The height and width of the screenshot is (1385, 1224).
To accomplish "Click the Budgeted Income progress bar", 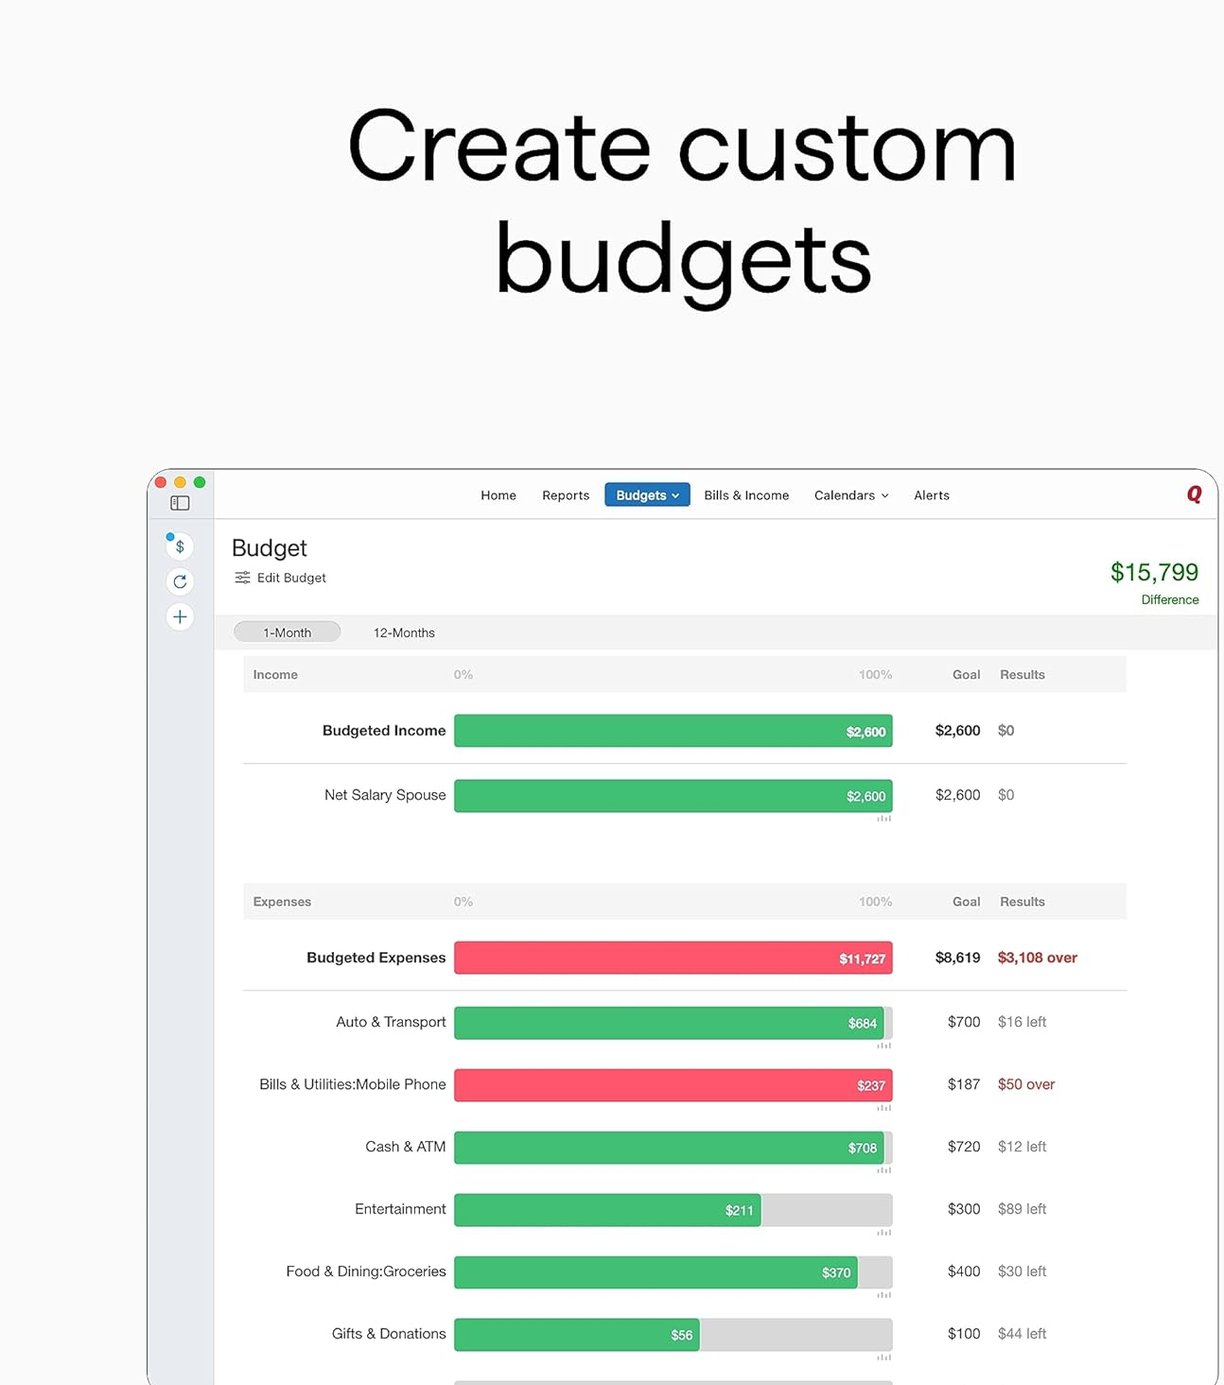I will pyautogui.click(x=673, y=731).
